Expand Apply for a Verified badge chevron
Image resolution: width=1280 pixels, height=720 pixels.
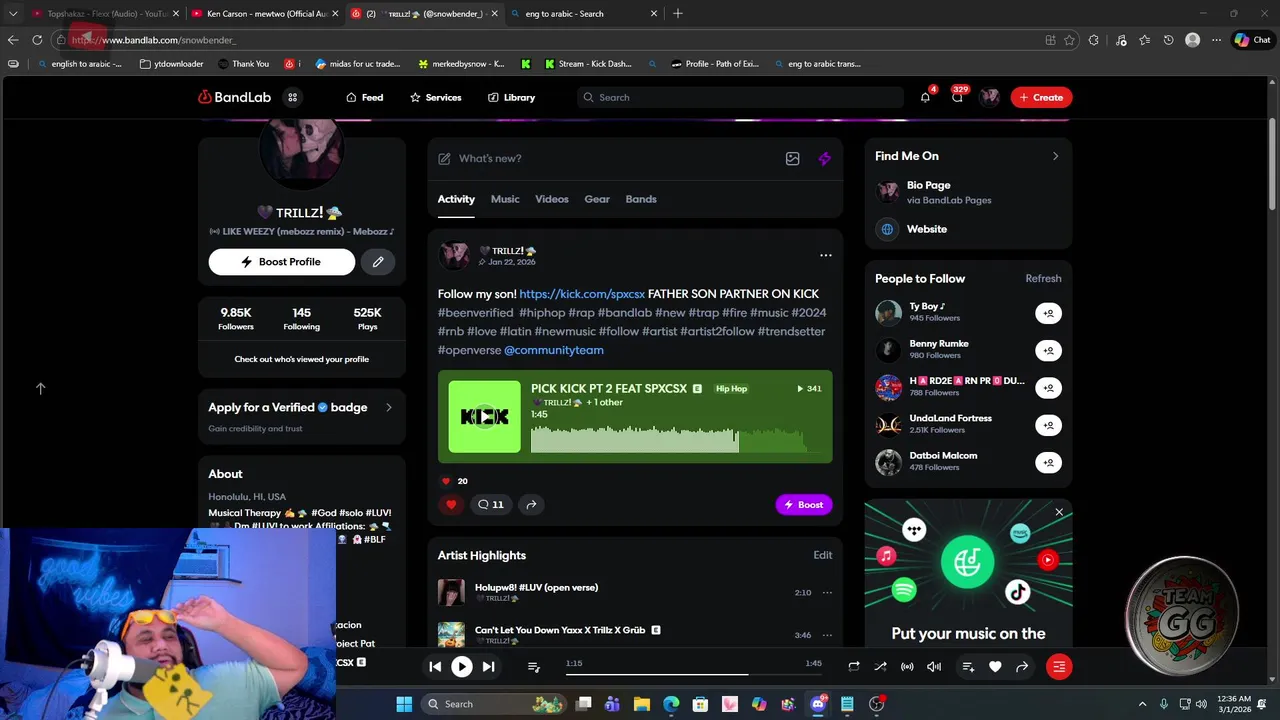(x=388, y=407)
